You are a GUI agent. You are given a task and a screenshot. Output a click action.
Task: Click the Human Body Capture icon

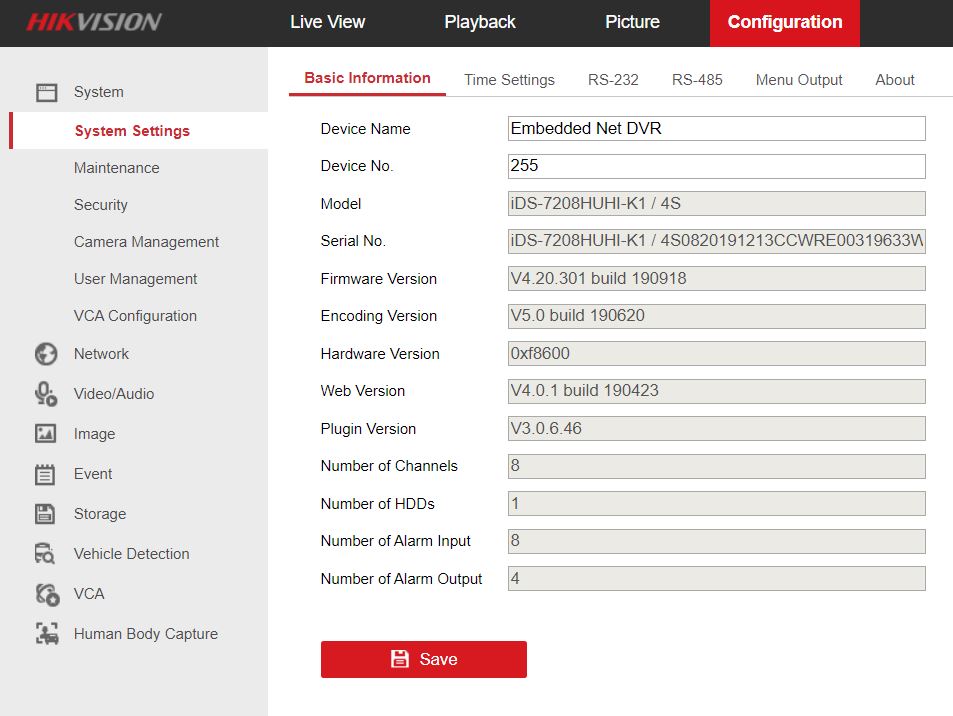(x=47, y=634)
